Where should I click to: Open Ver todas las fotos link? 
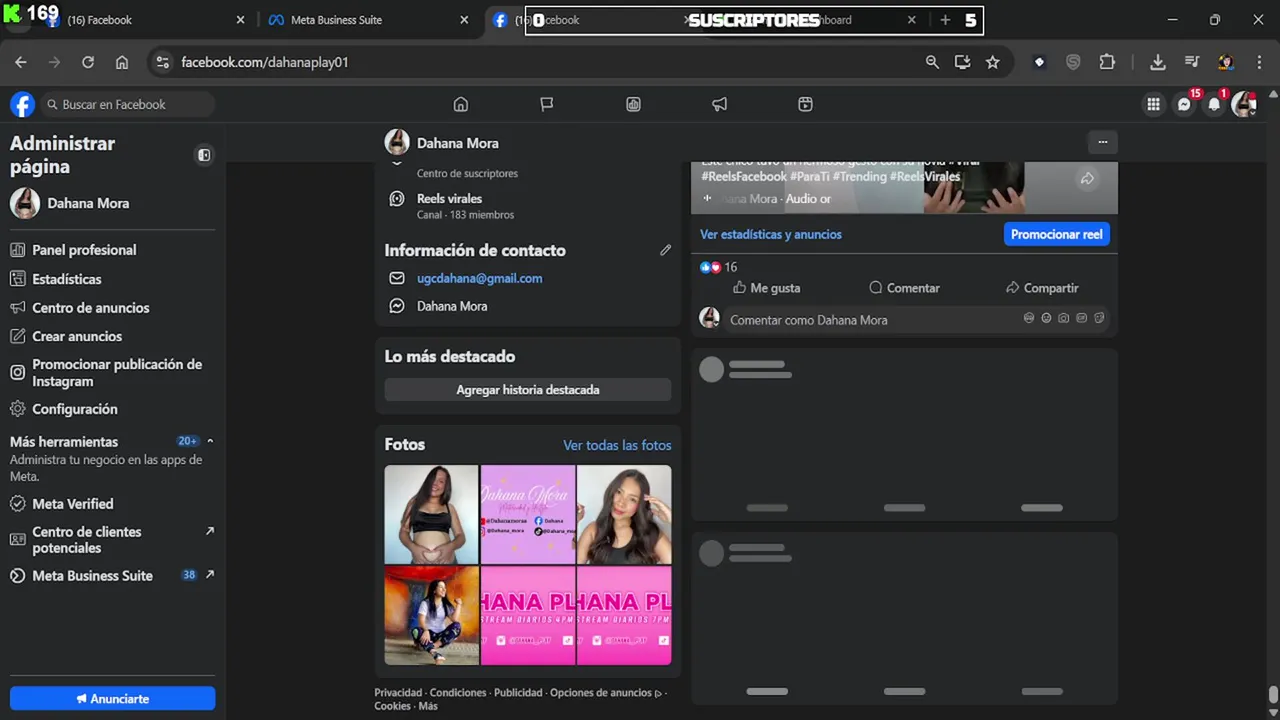click(x=617, y=445)
